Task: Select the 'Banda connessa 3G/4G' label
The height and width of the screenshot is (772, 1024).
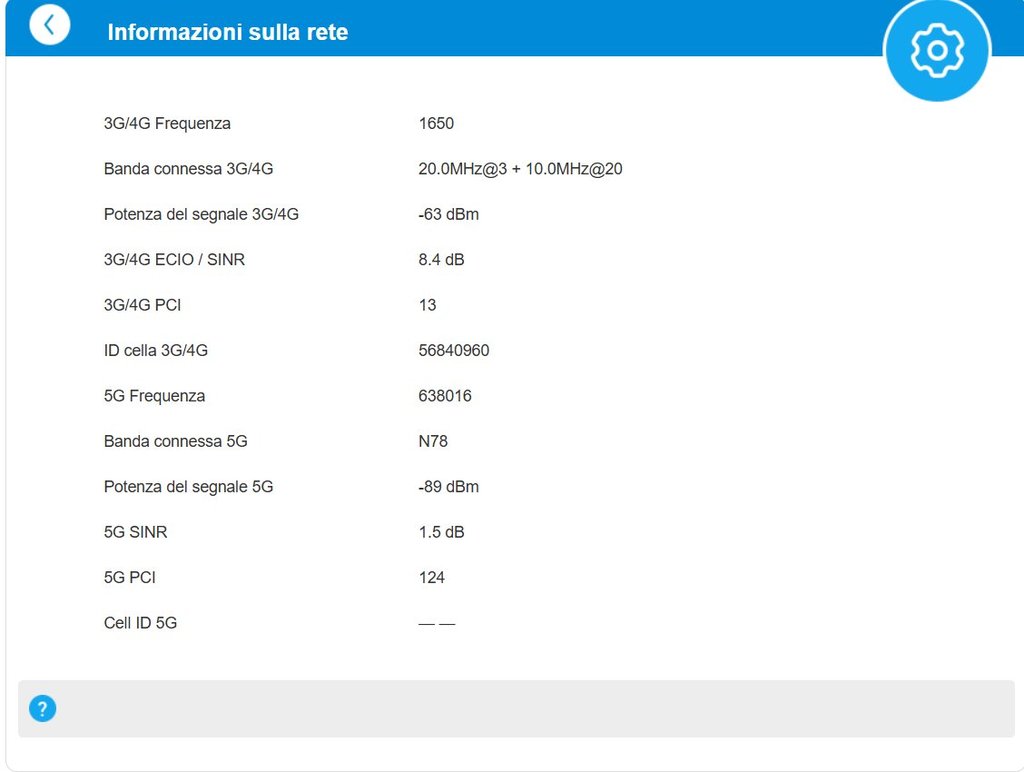Action: click(x=188, y=169)
